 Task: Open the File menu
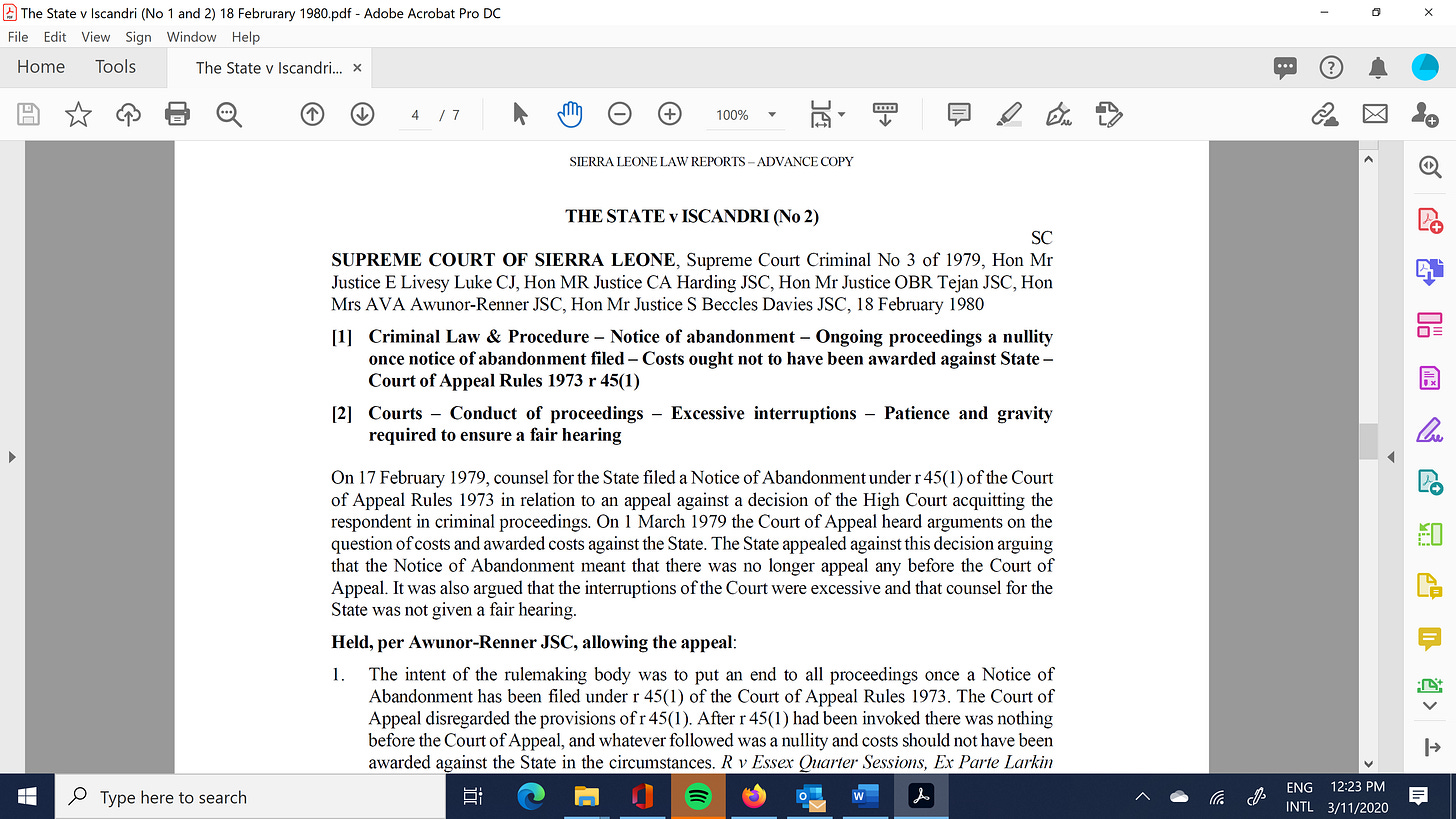[19, 37]
